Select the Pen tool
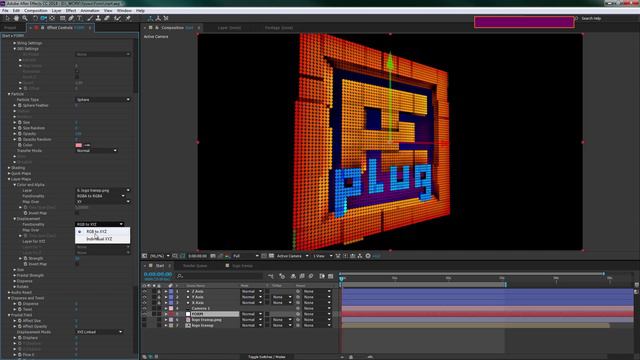This screenshot has width=640, height=360. [71, 18]
